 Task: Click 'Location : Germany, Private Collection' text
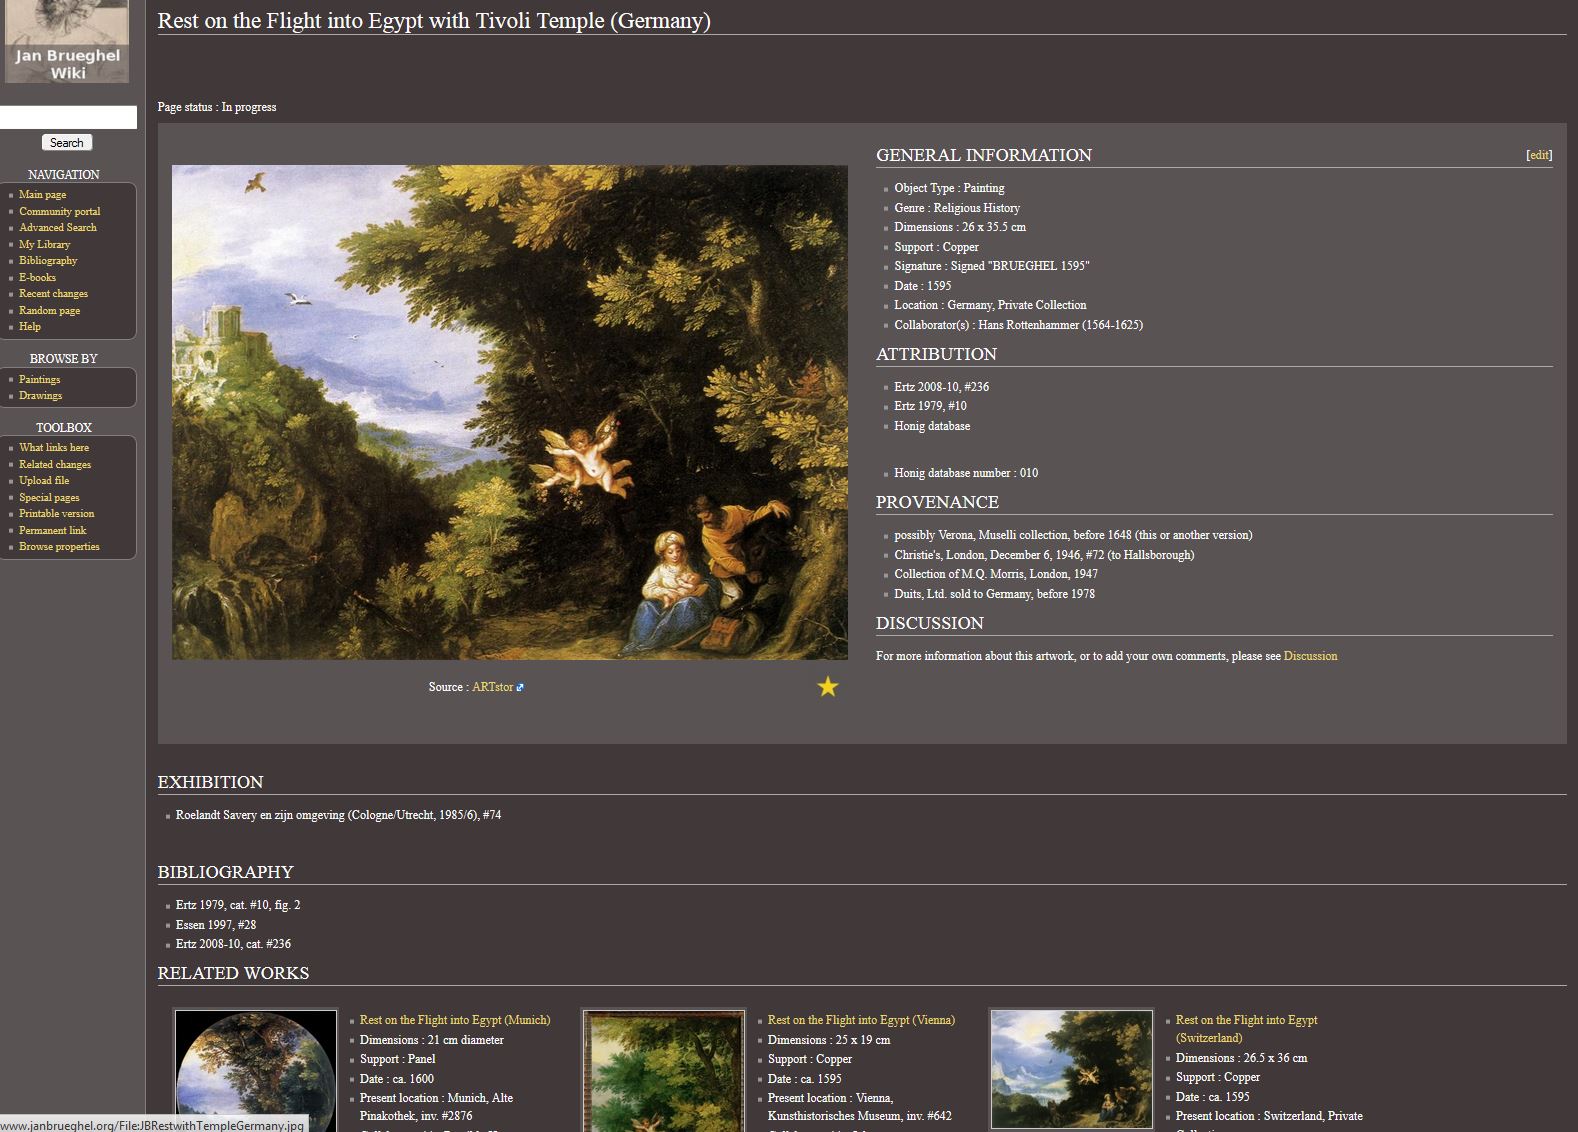[990, 305]
